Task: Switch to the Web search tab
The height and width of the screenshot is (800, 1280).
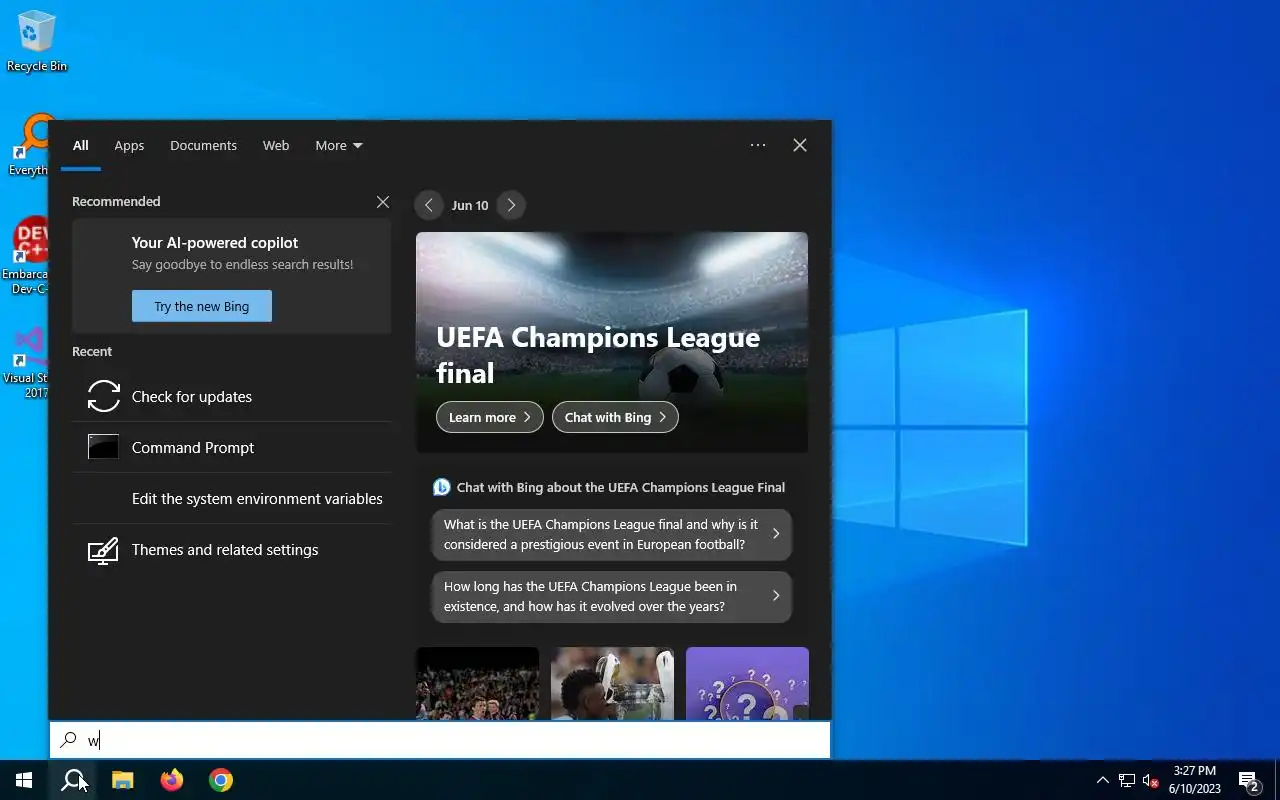Action: click(x=276, y=145)
